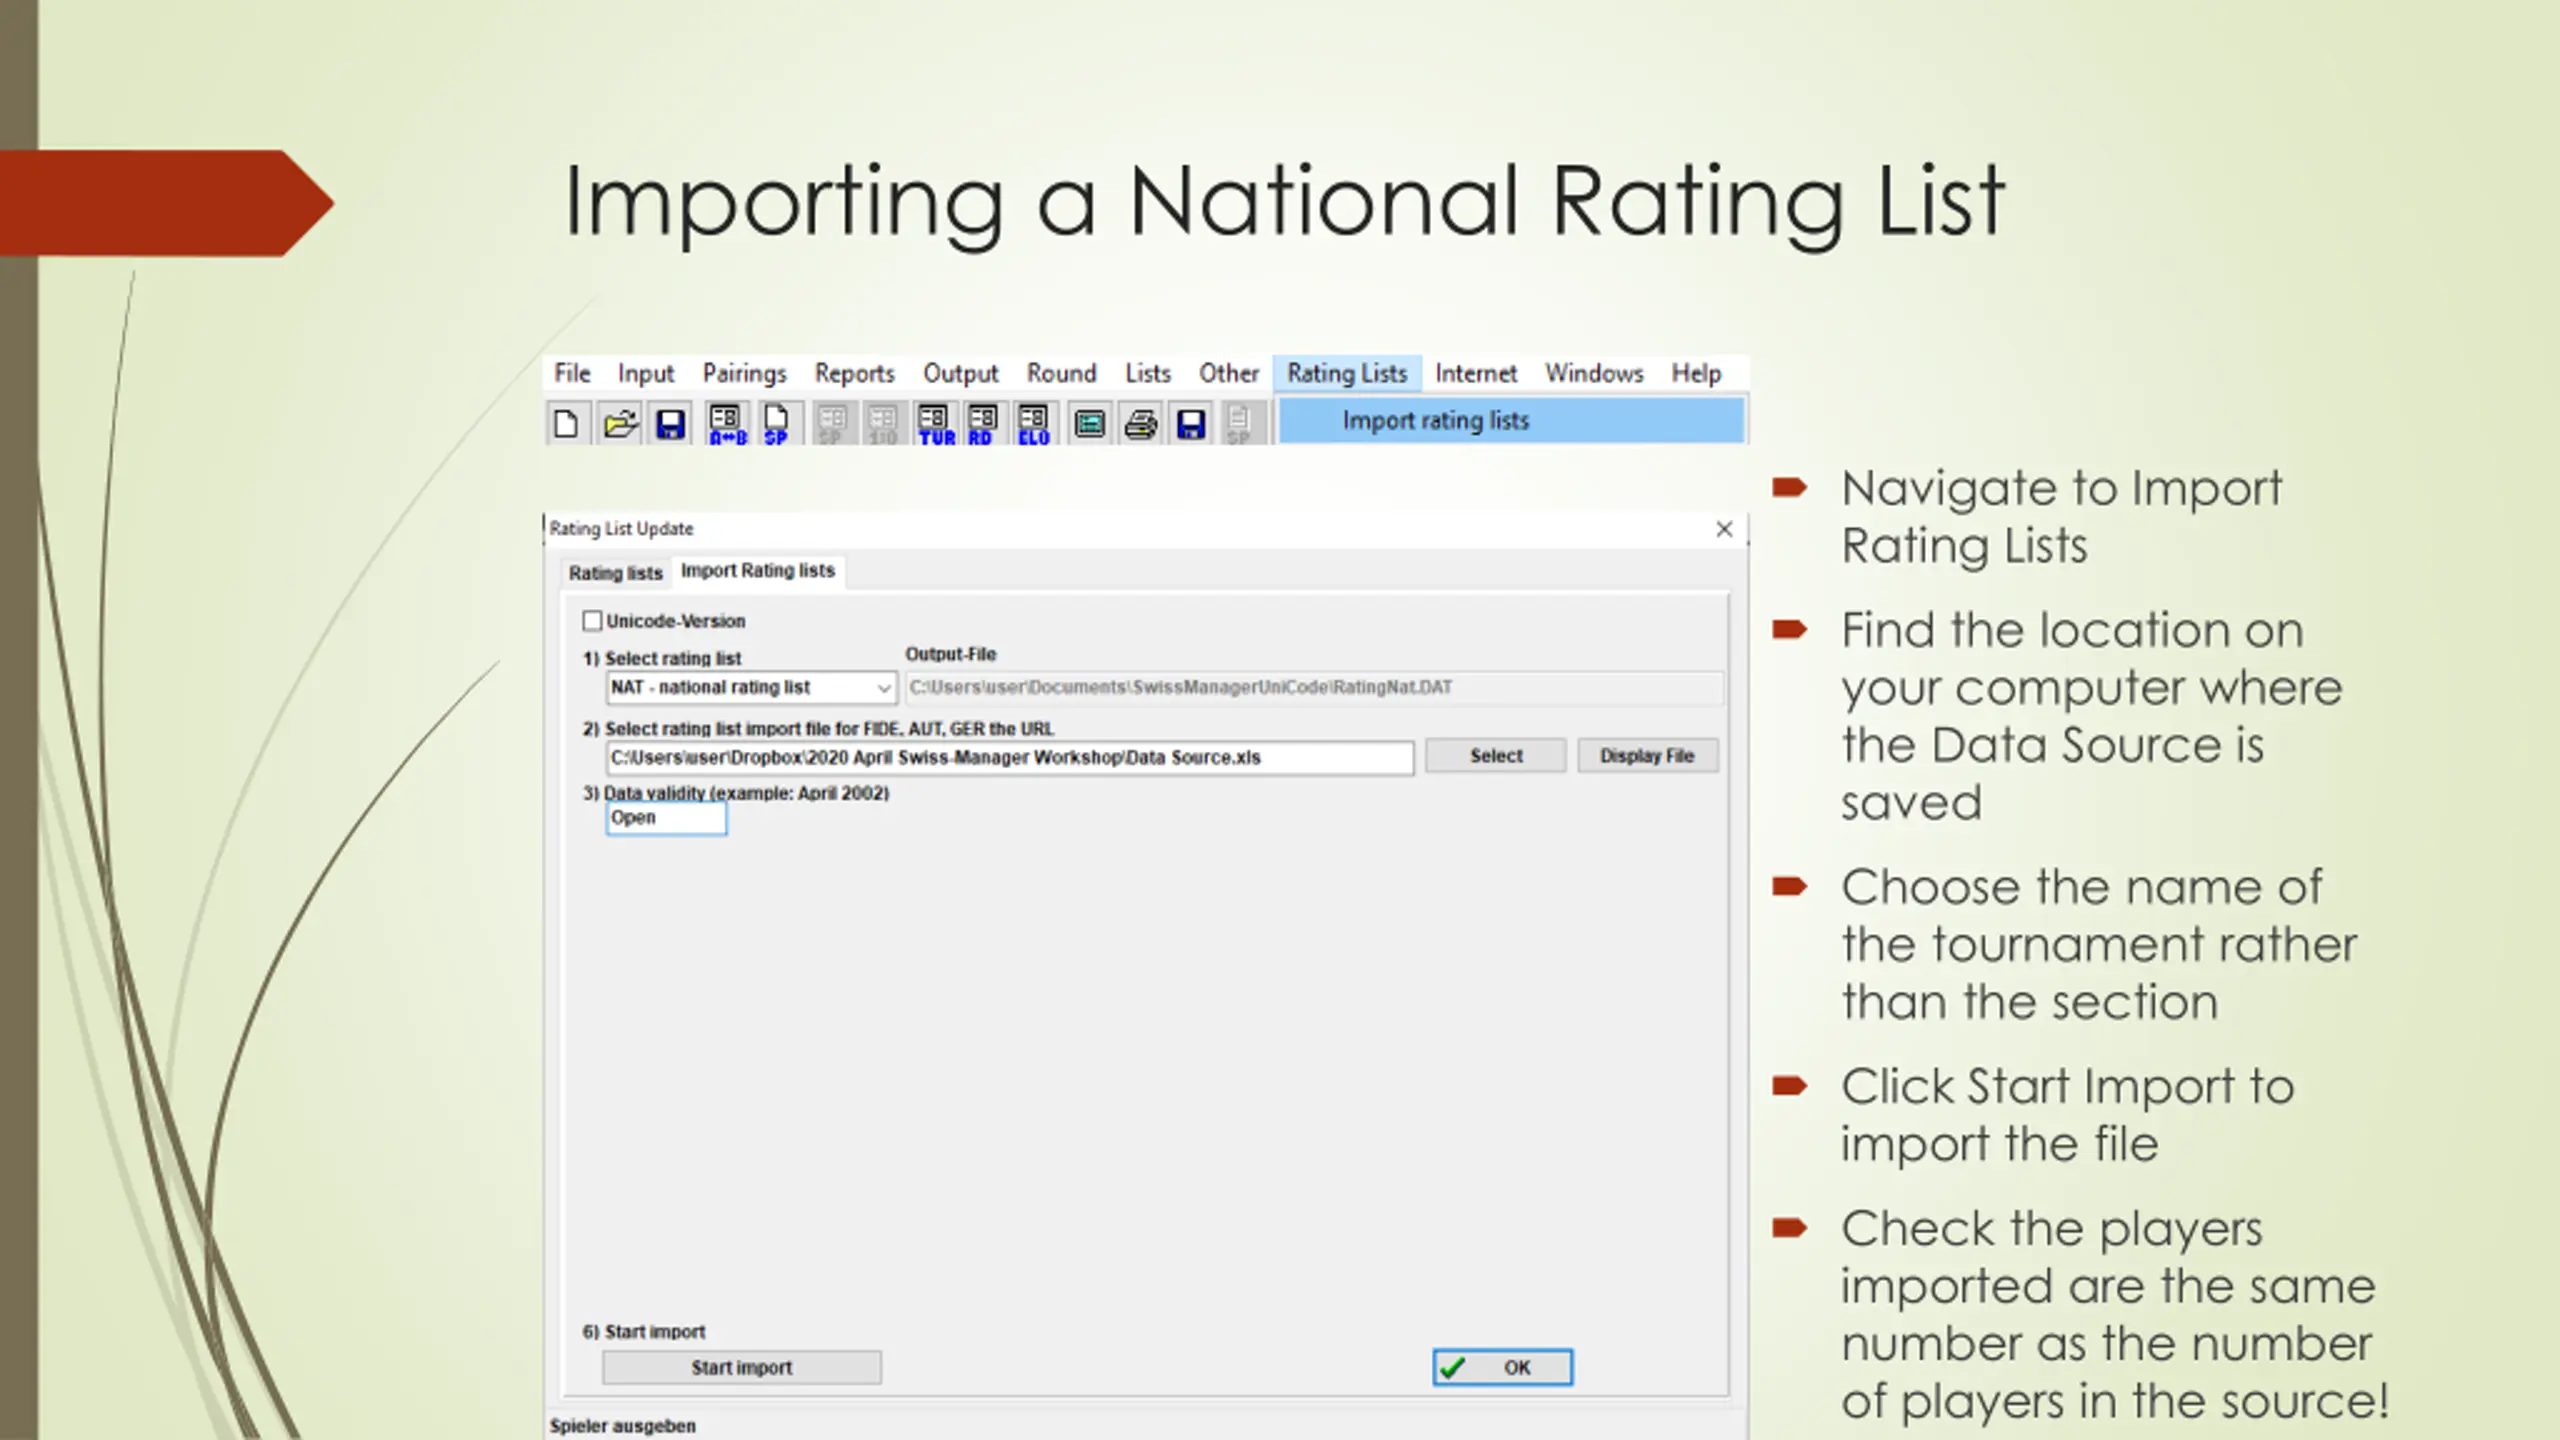Click the New tournament blank page icon
The image size is (2560, 1440).
click(x=566, y=424)
